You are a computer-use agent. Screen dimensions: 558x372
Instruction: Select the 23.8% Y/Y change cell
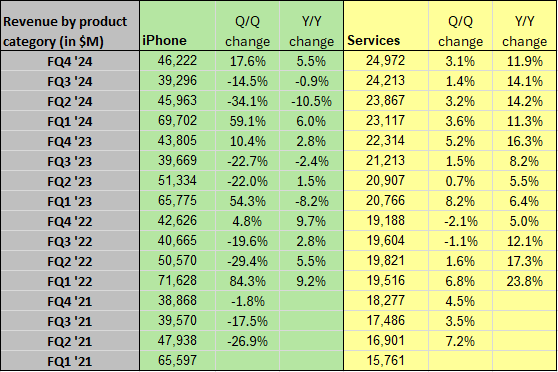pos(525,281)
